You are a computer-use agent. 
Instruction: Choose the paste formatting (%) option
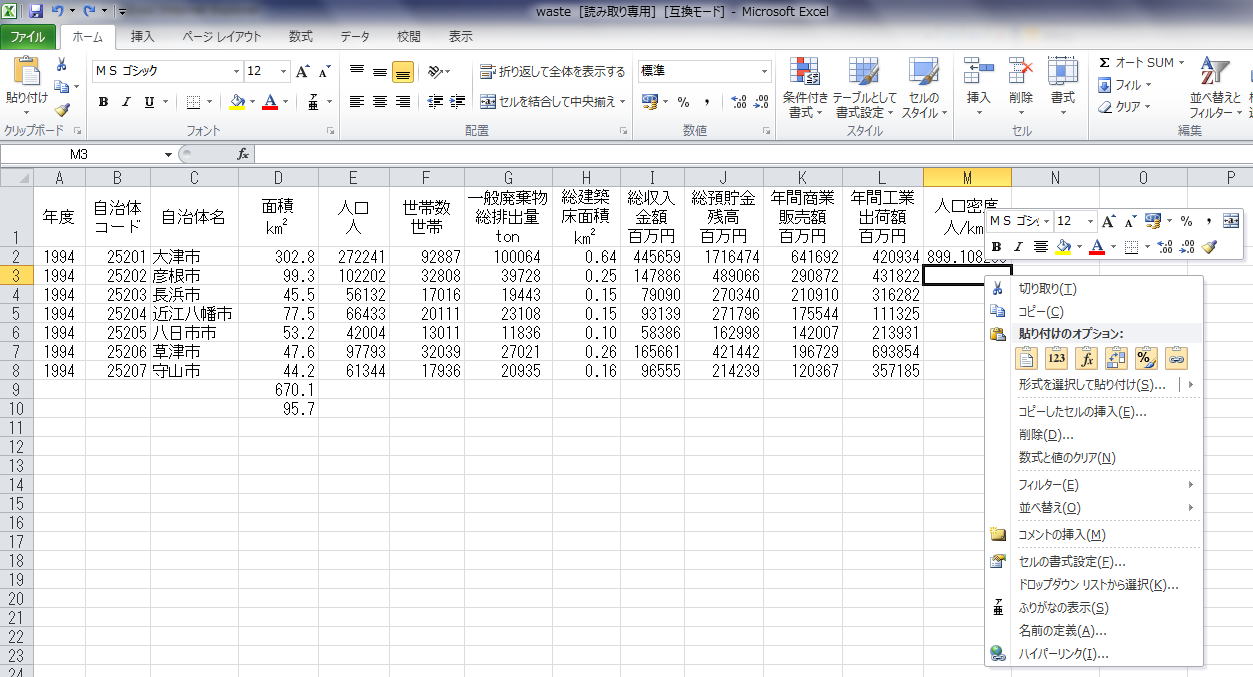(1147, 358)
